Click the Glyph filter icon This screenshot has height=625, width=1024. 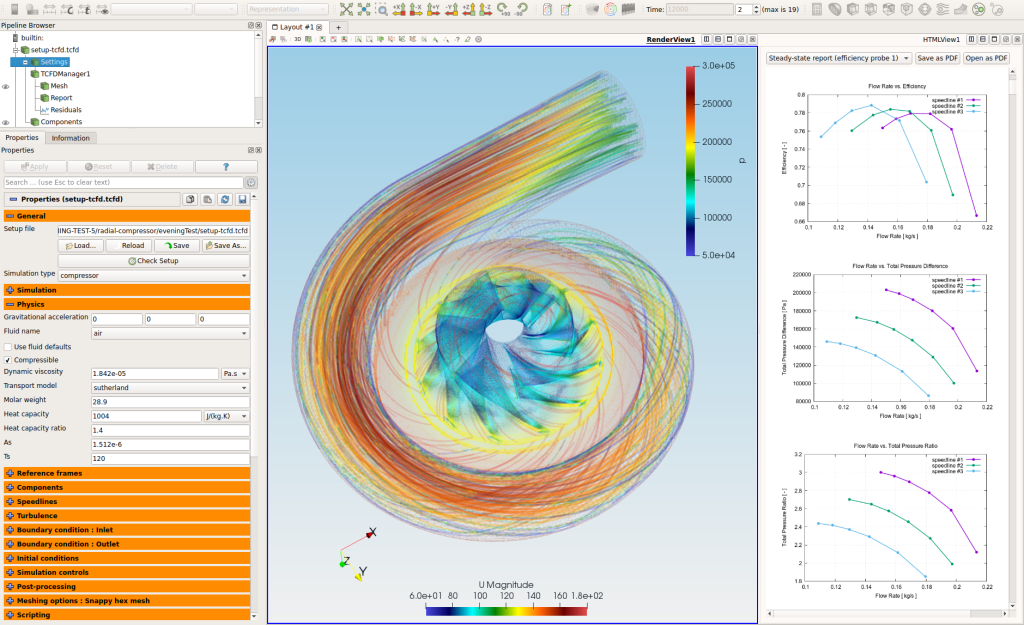pos(922,8)
